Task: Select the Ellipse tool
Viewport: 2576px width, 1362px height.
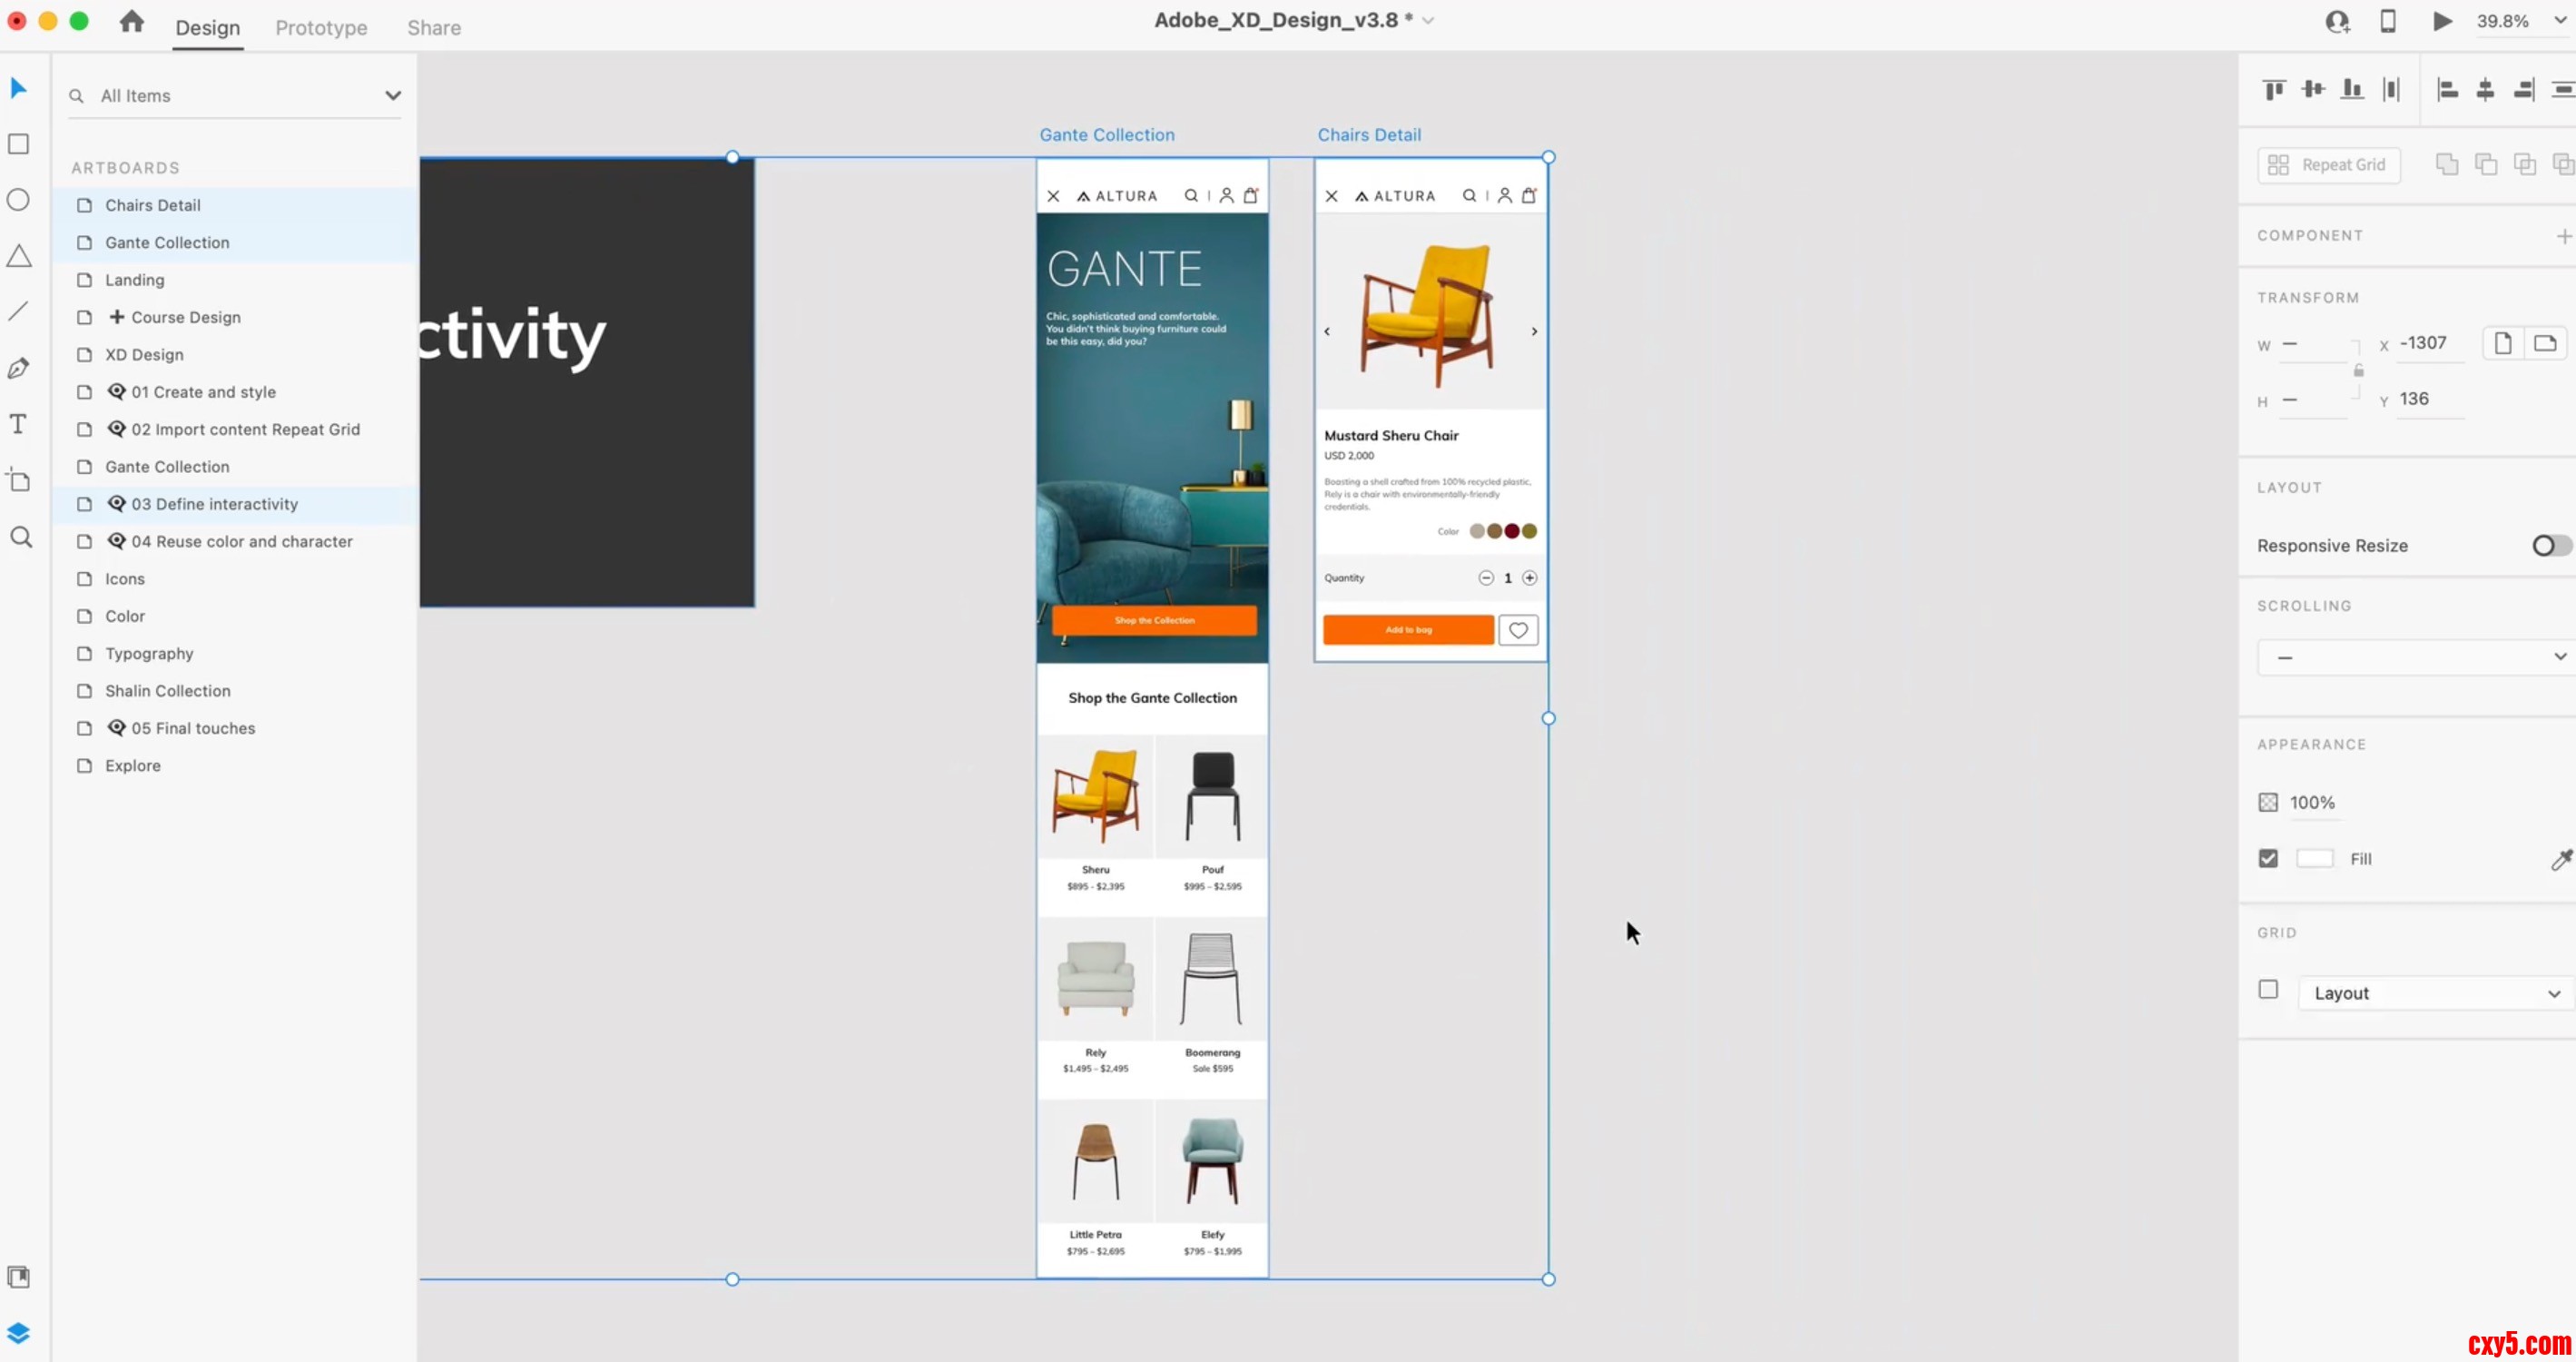Action: pyautogui.click(x=19, y=200)
